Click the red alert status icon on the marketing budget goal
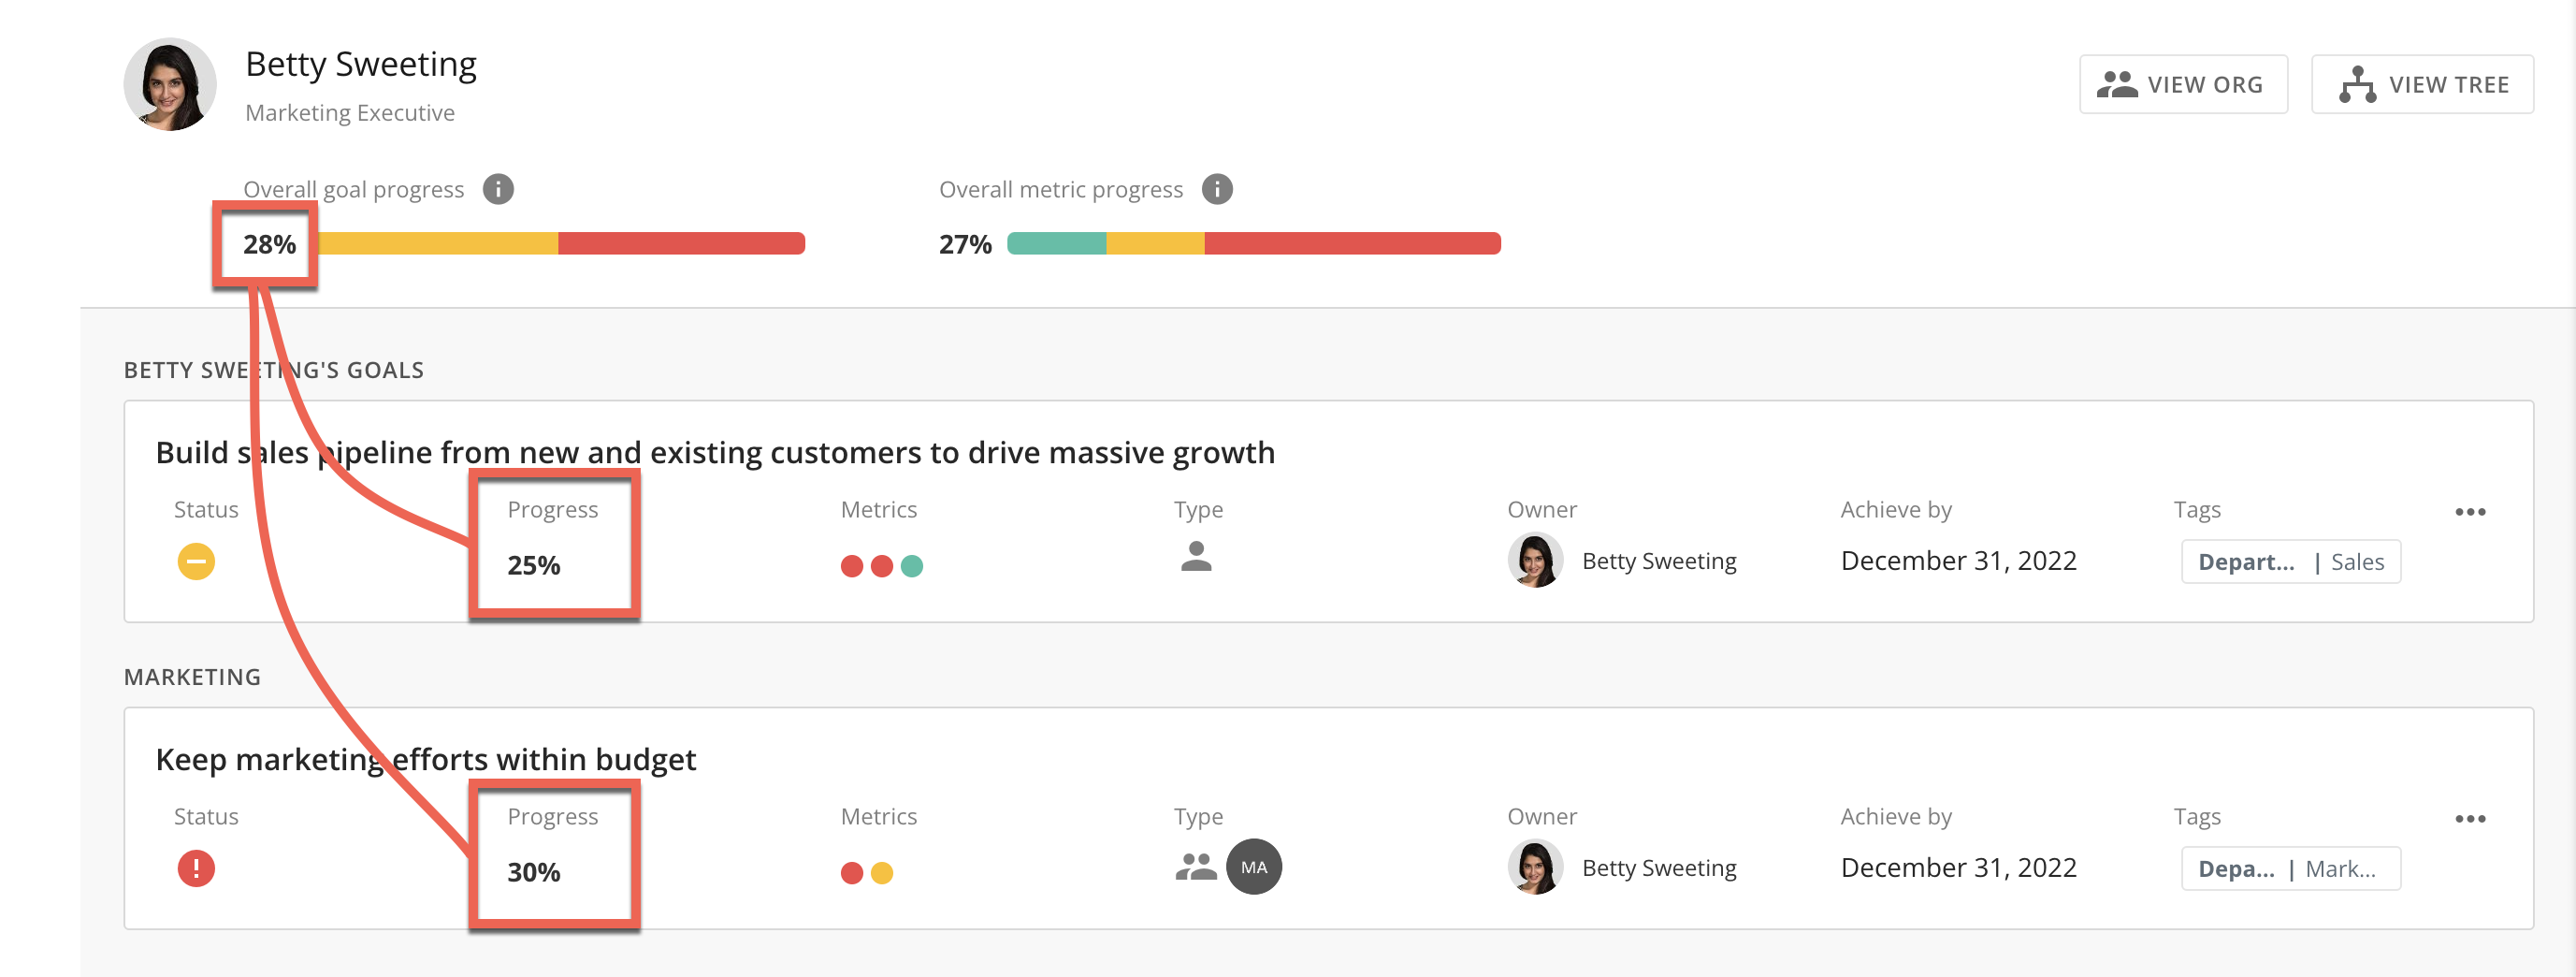 [196, 868]
